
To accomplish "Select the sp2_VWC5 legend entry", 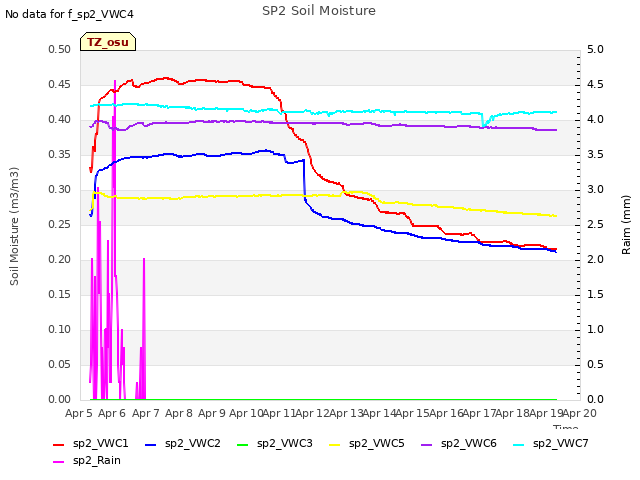I will (x=367, y=443).
